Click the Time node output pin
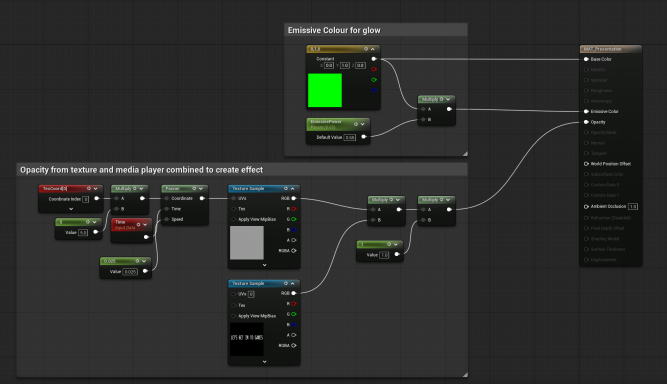Screen dimensions: 667x384 pyautogui.click(x=146, y=237)
